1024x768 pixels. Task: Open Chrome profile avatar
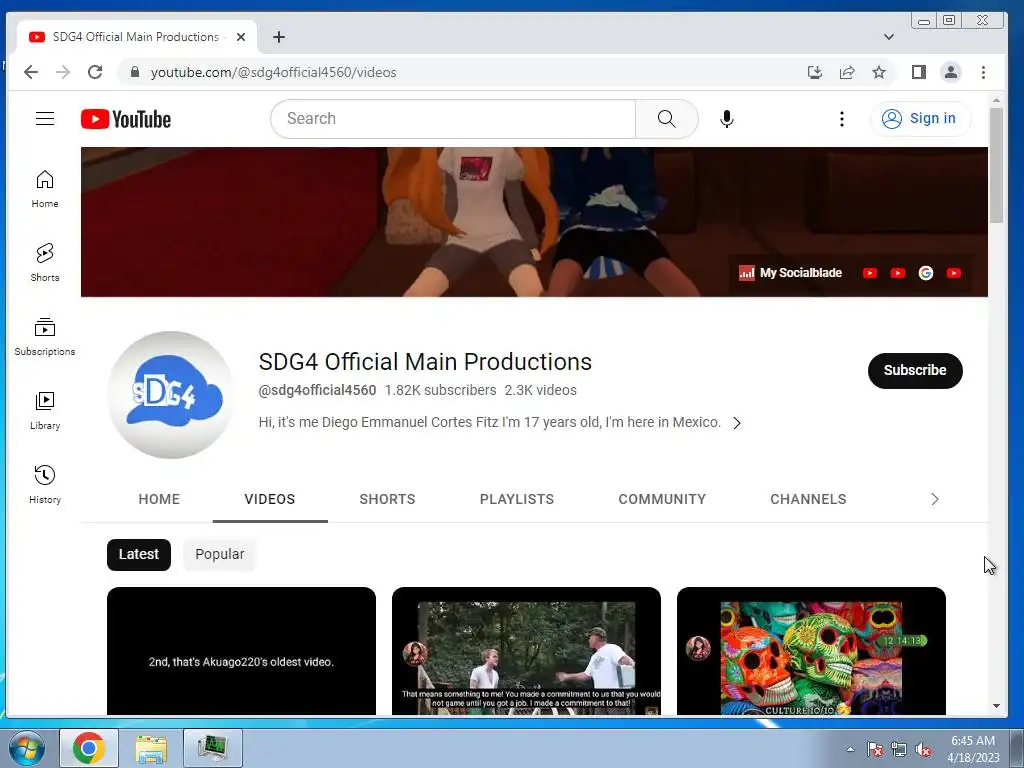point(951,72)
